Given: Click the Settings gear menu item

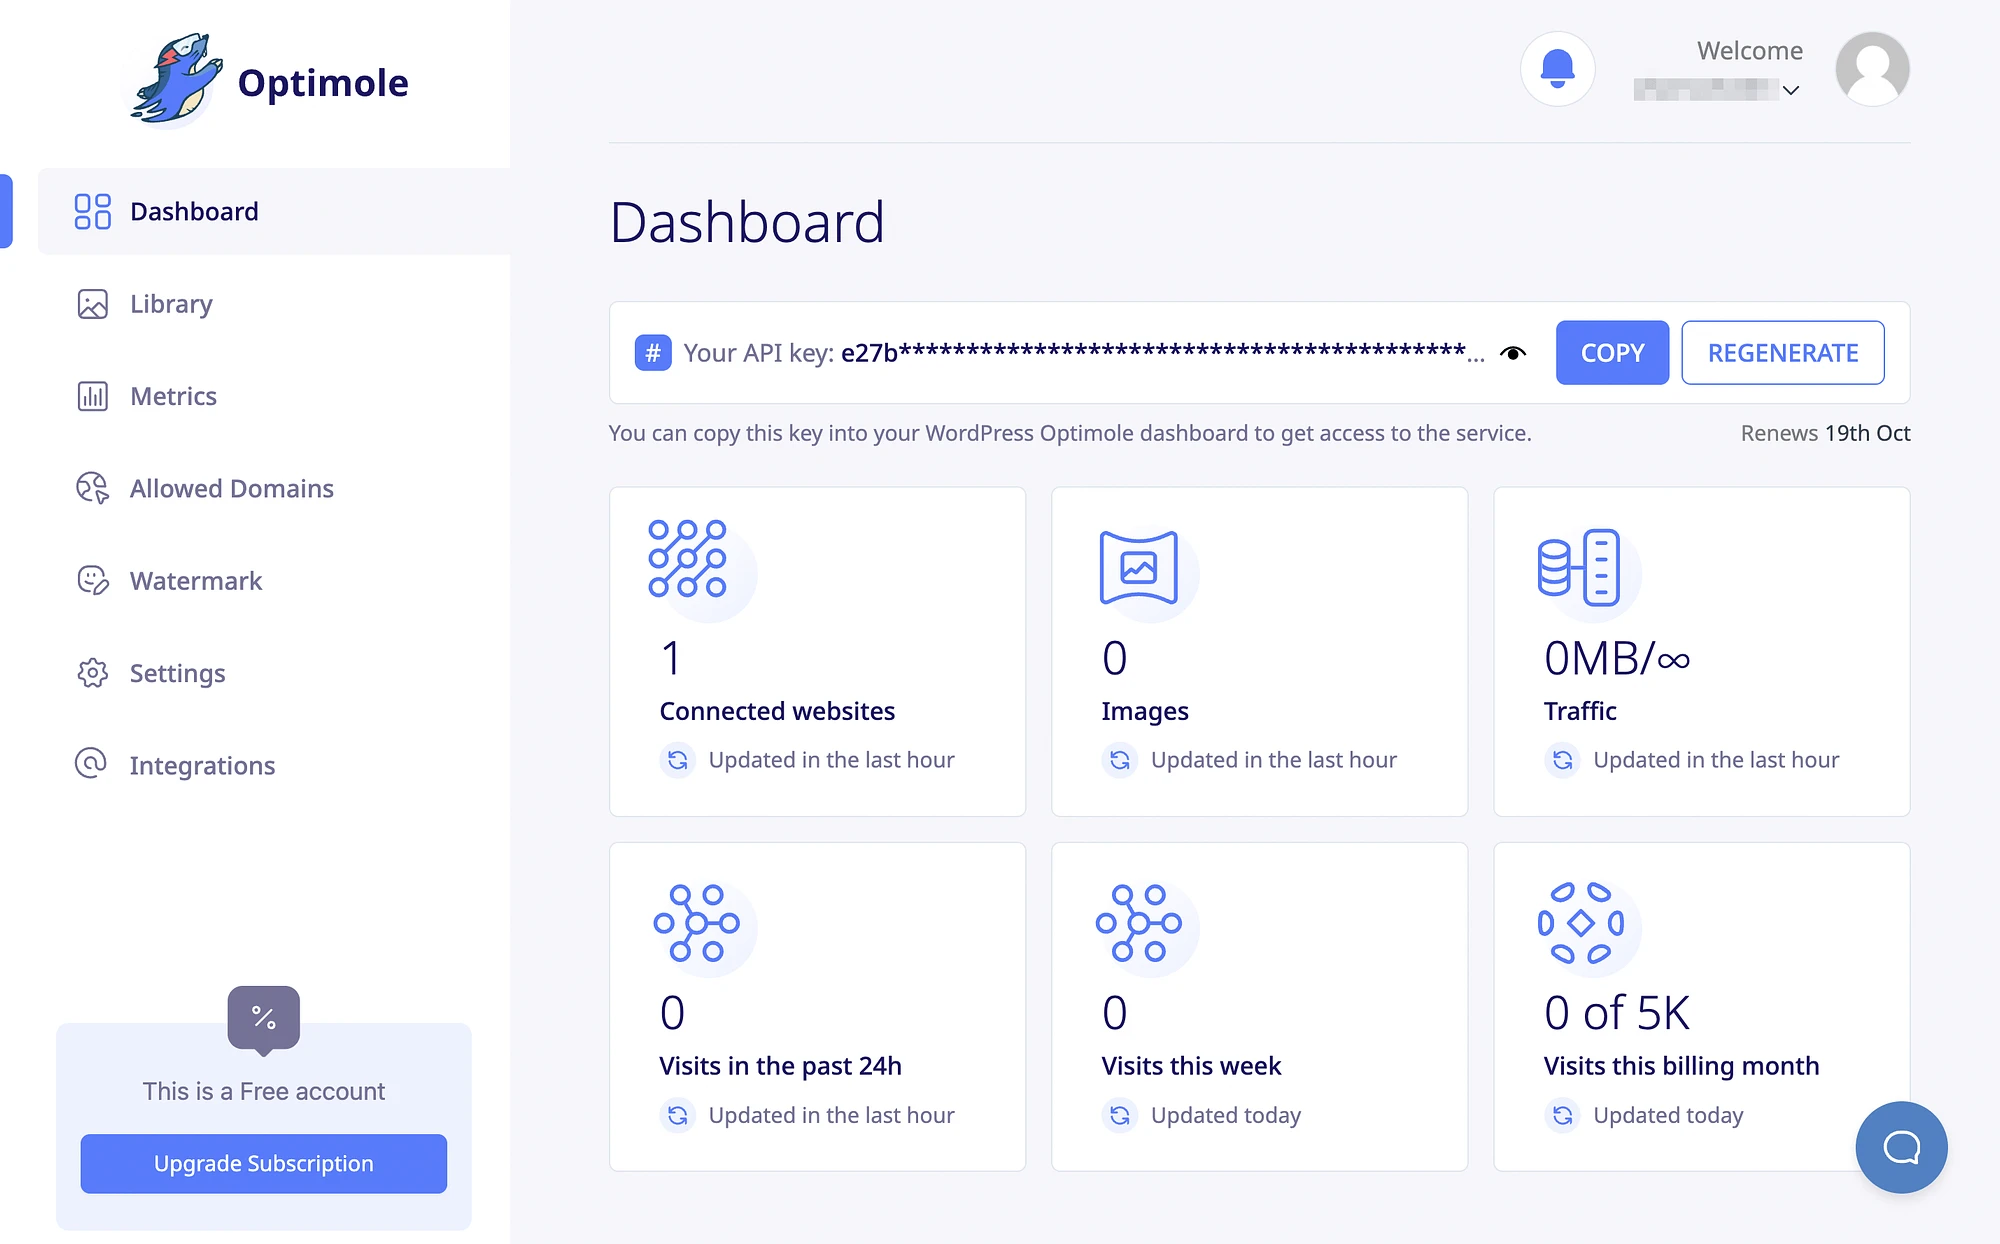Looking at the screenshot, I should point(176,672).
